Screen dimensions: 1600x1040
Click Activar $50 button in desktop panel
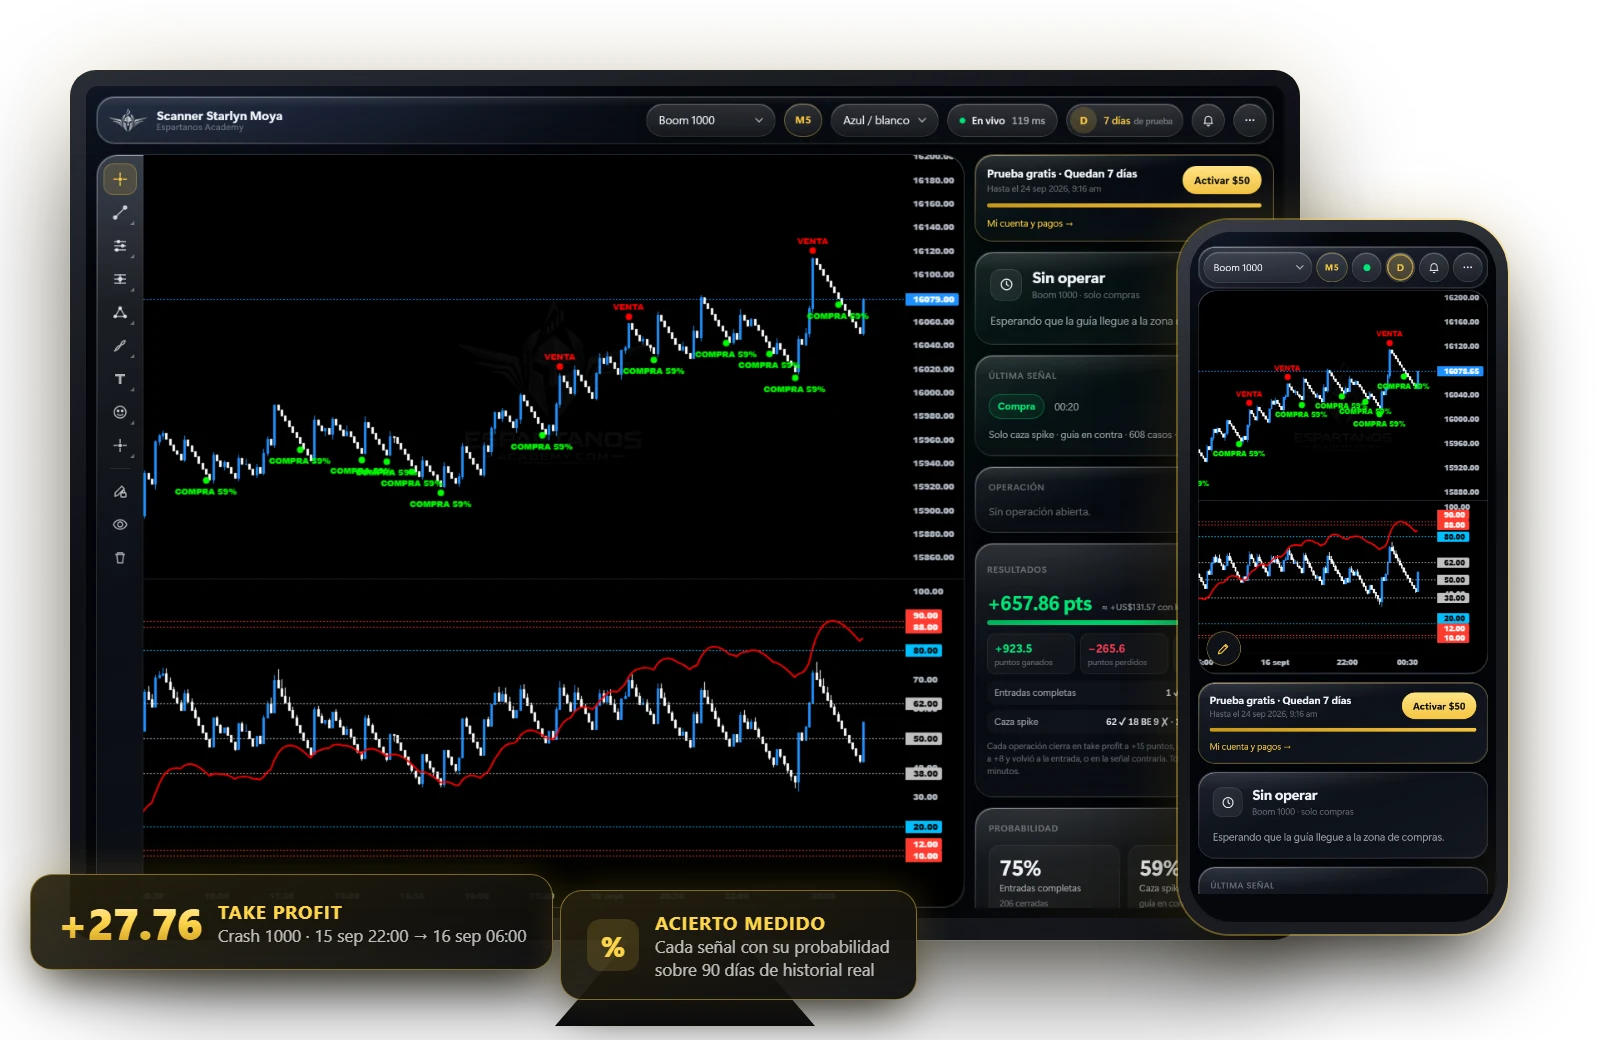[x=1222, y=181]
